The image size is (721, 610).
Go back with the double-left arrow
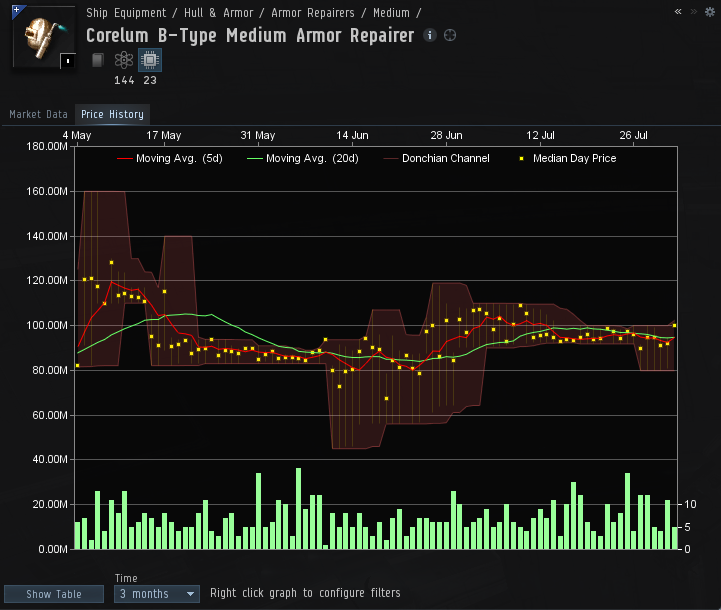point(678,12)
